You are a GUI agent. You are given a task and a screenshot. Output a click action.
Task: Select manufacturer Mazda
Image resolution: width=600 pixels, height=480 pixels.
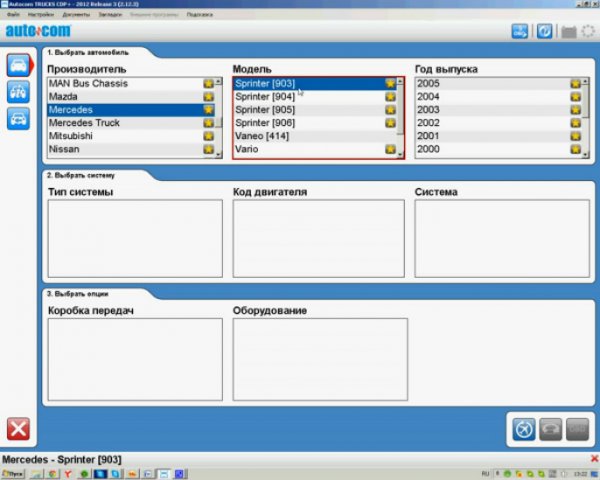point(131,96)
